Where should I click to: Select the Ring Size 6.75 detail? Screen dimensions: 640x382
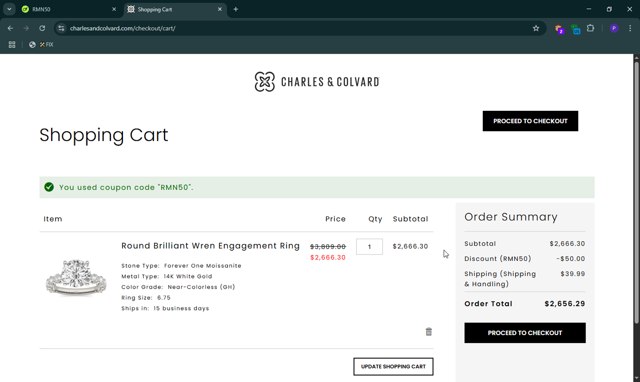tap(146, 298)
